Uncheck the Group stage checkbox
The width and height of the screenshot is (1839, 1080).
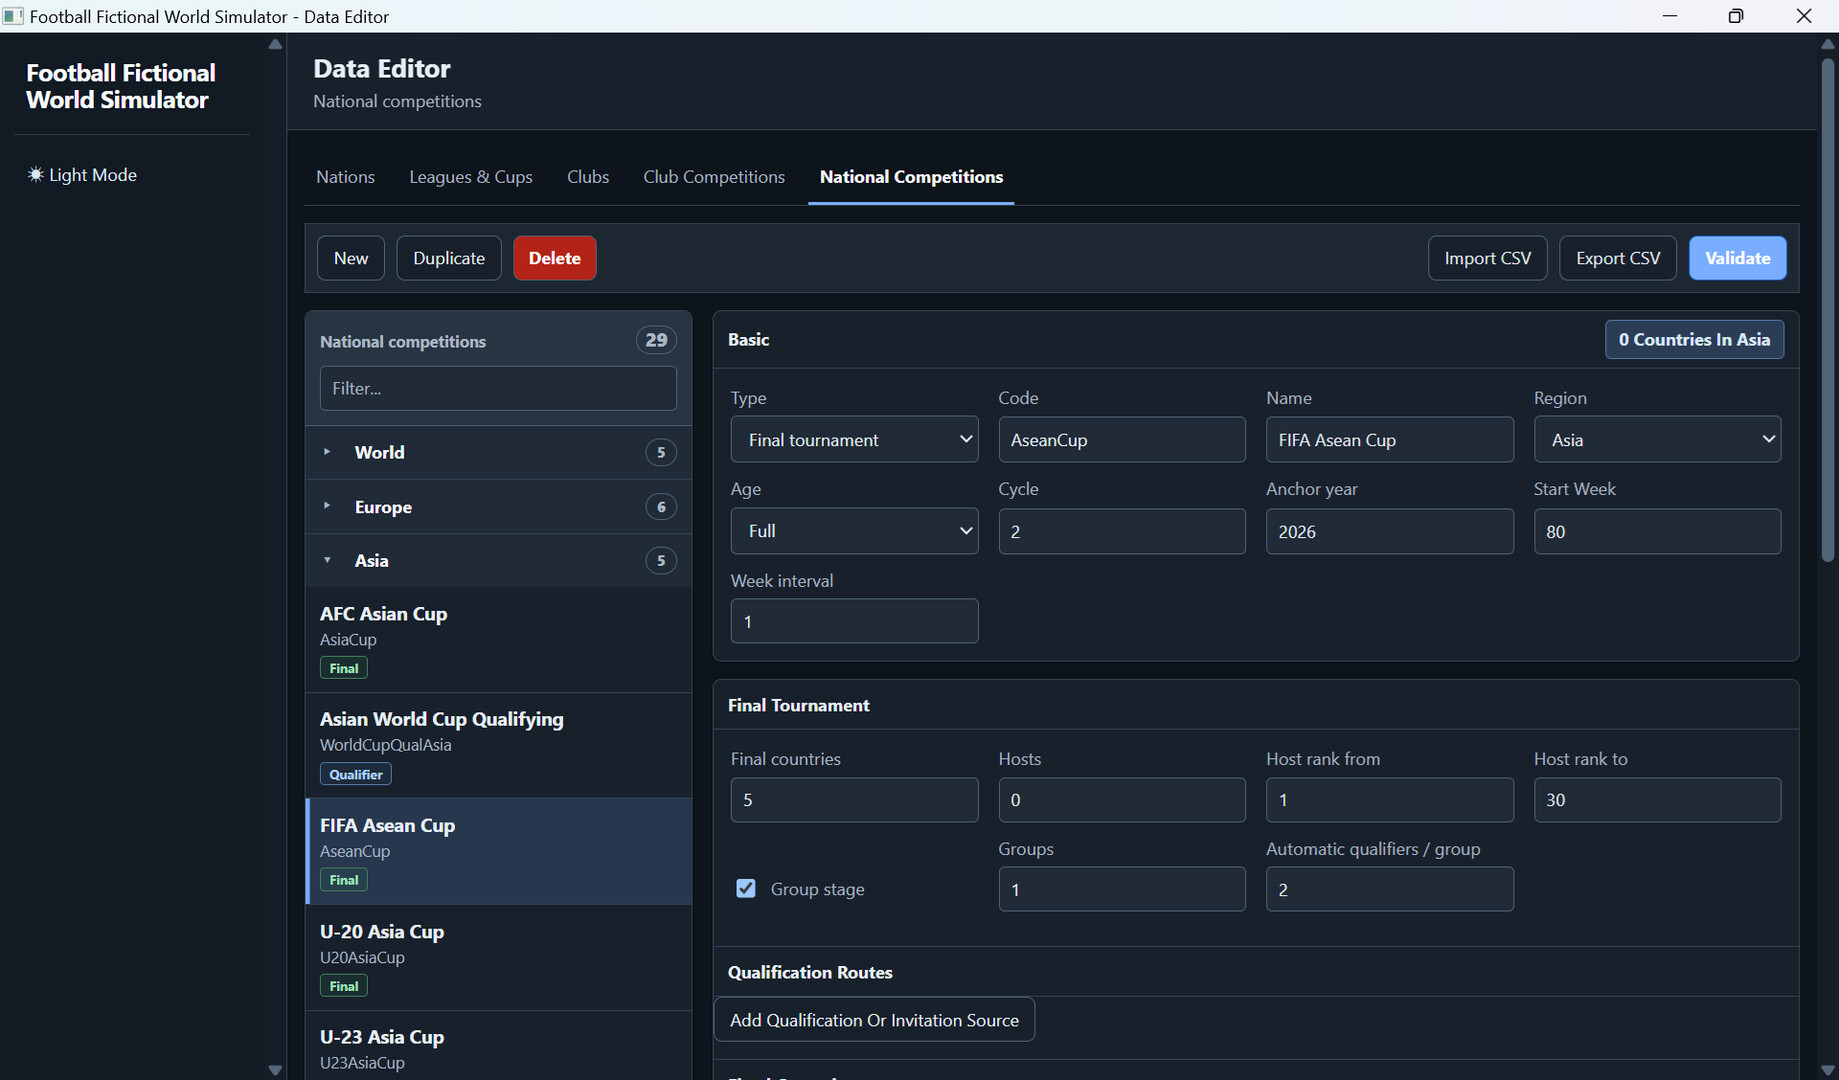click(746, 888)
